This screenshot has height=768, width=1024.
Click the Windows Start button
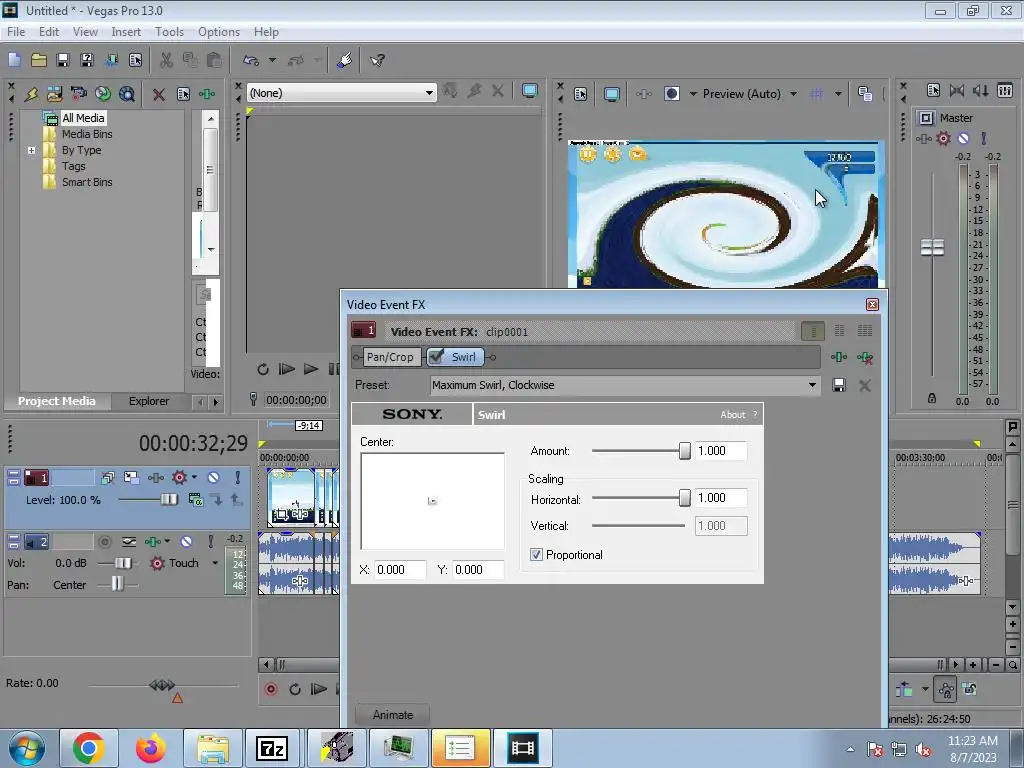[x=27, y=748]
